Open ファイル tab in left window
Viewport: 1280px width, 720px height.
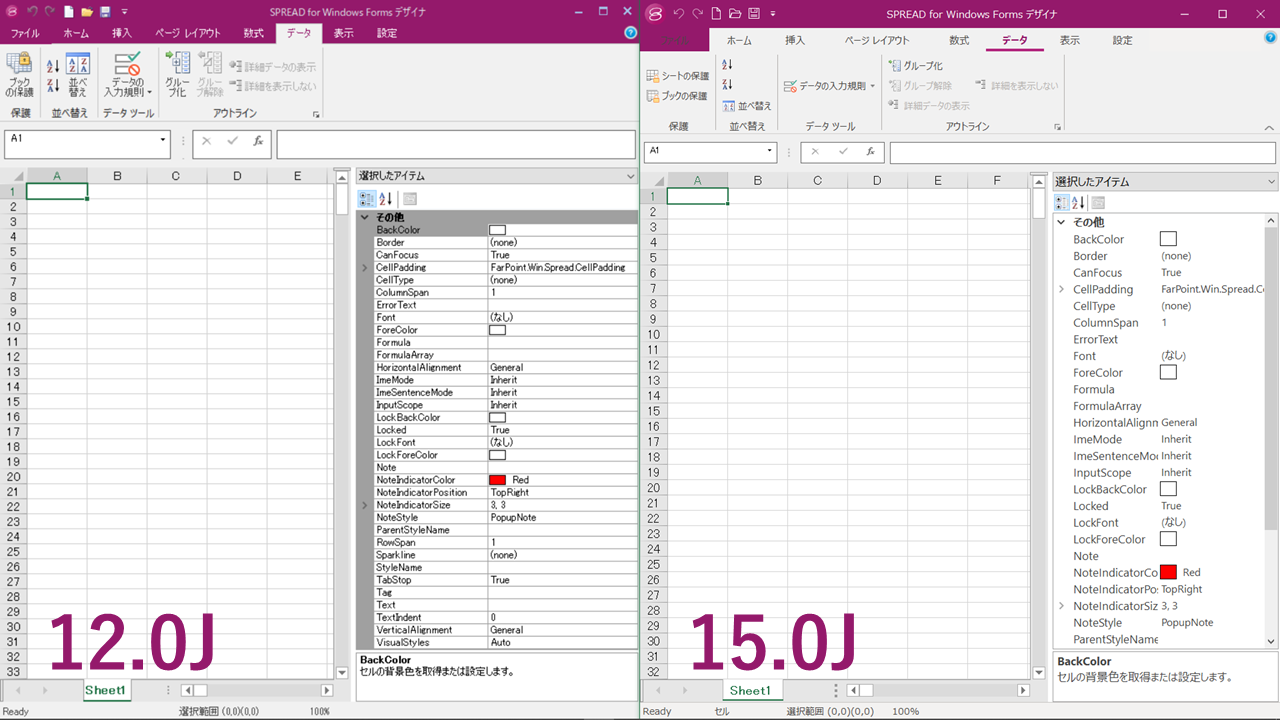coord(25,33)
